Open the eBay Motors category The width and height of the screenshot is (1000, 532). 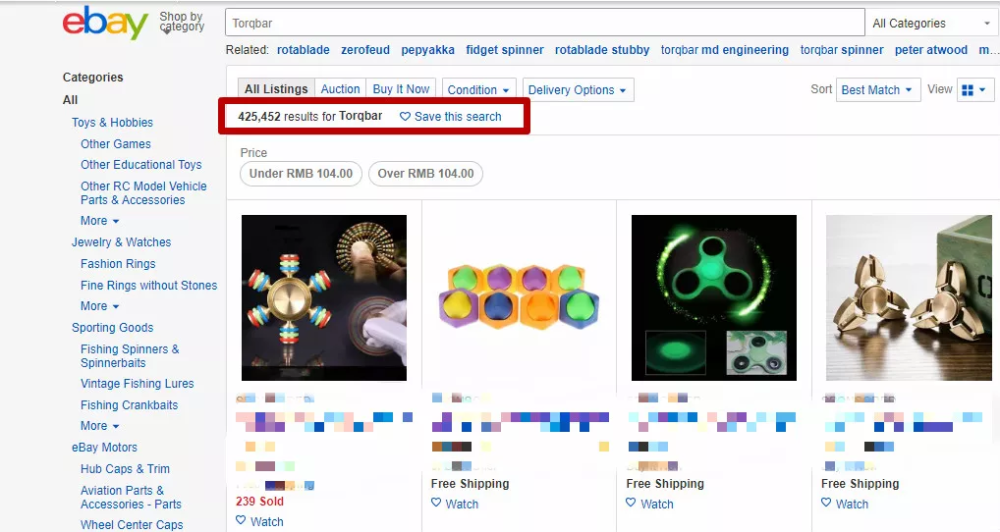pos(104,448)
